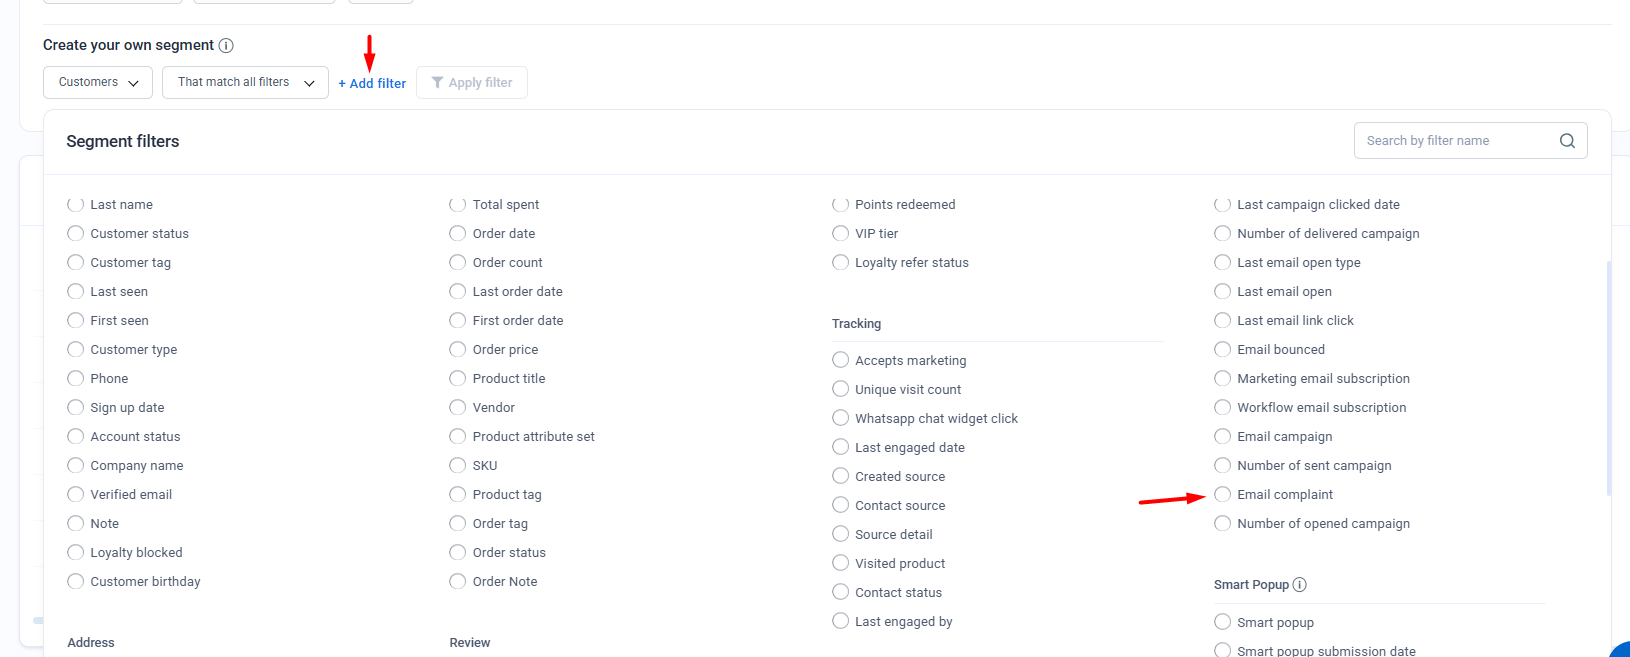Click the funnel icon on Apply filter

pos(437,83)
